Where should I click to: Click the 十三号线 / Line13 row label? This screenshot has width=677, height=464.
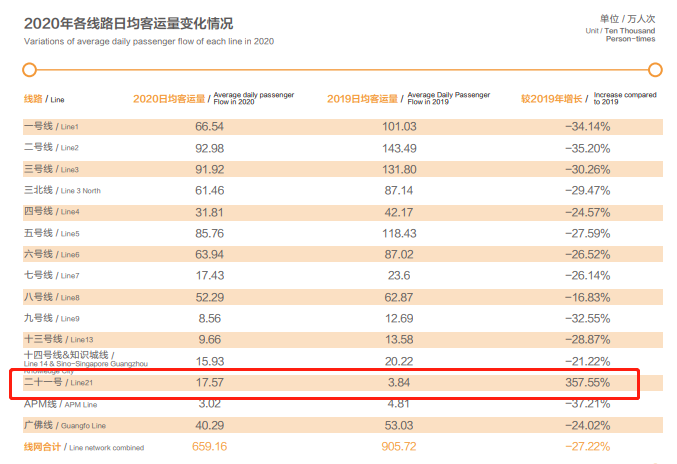click(58, 339)
